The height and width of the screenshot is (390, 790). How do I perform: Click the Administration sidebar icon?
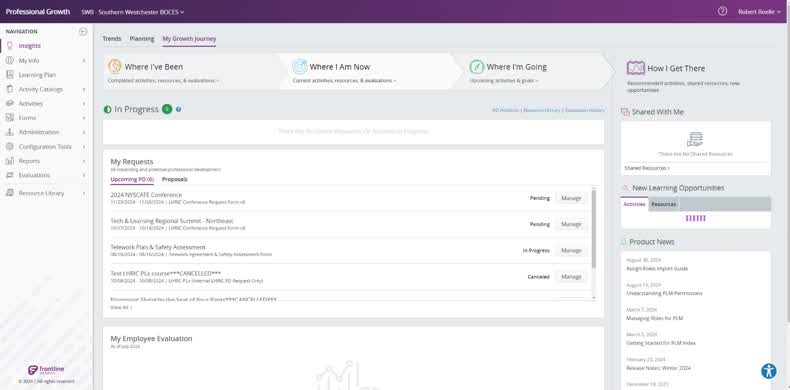(x=10, y=132)
